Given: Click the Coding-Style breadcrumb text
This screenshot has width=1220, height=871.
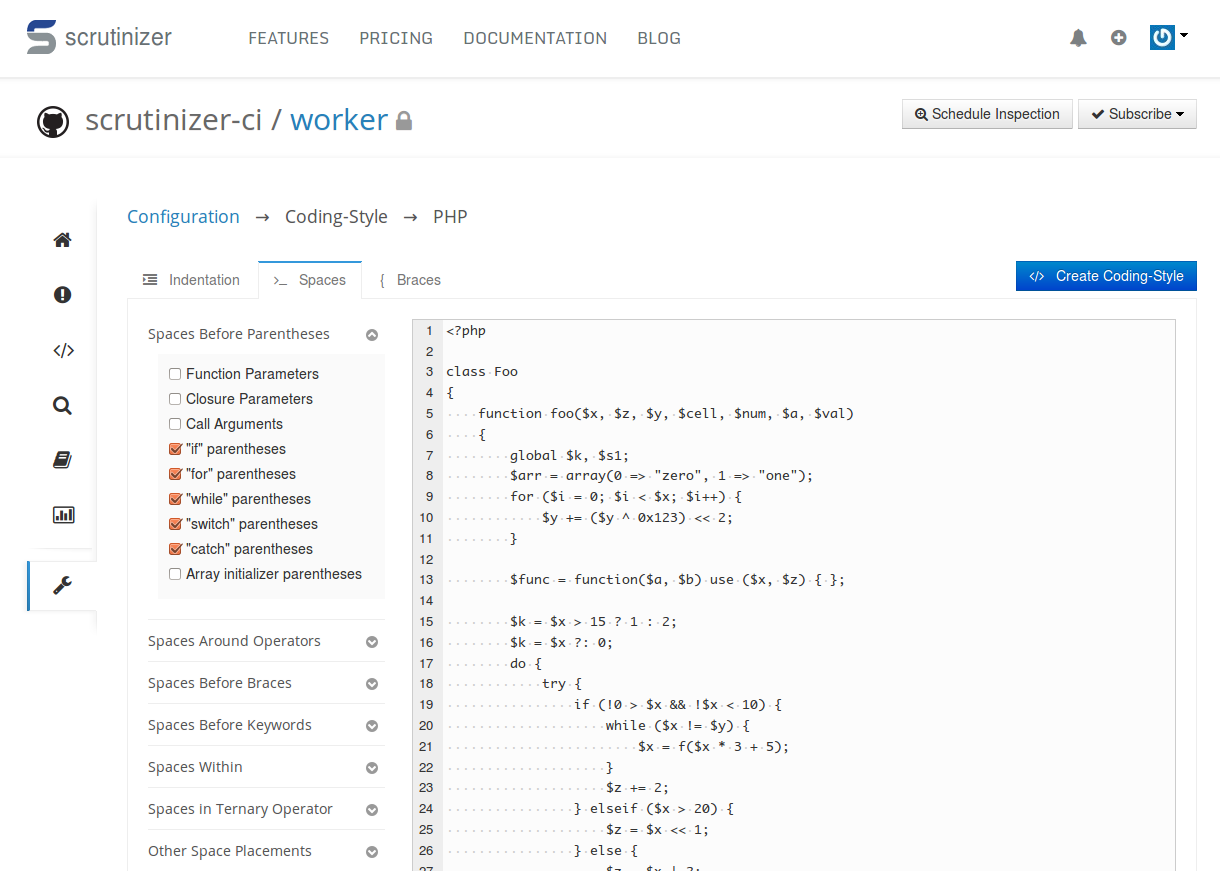Looking at the screenshot, I should [336, 217].
